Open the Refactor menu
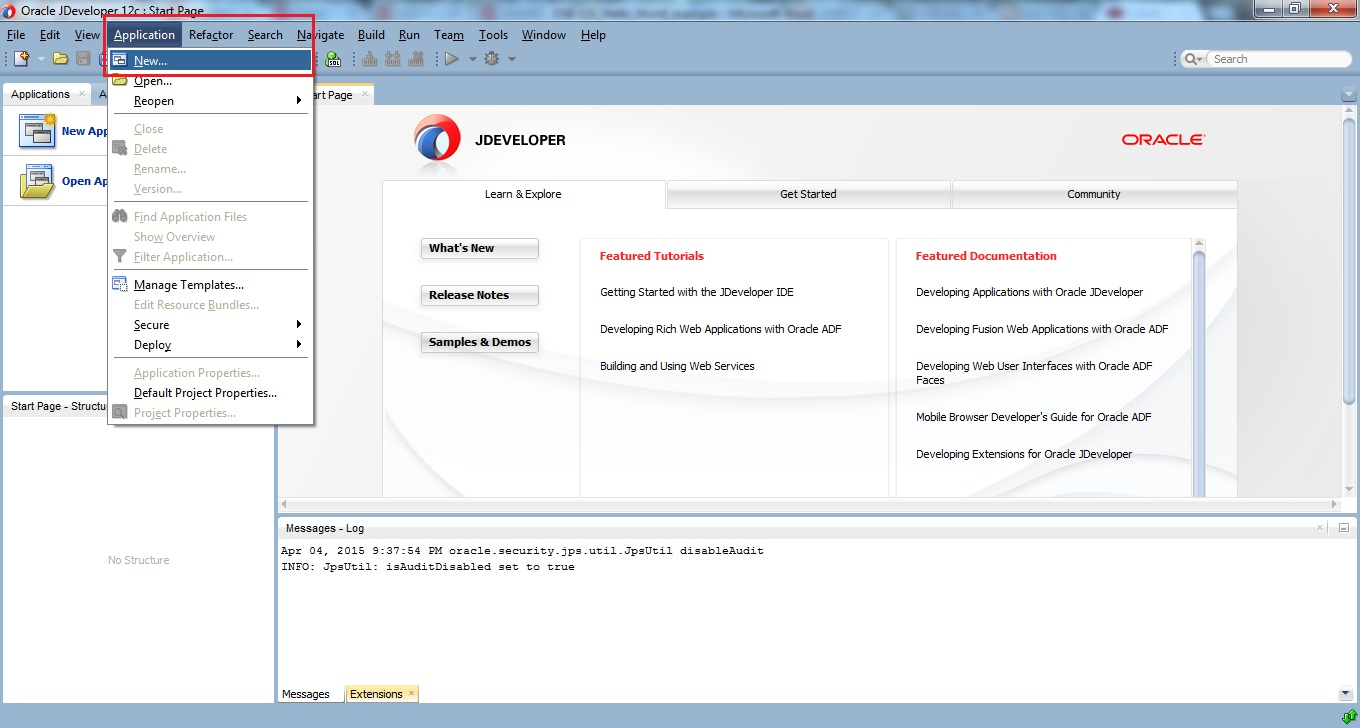Viewport: 1360px width, 728px height. (x=211, y=35)
